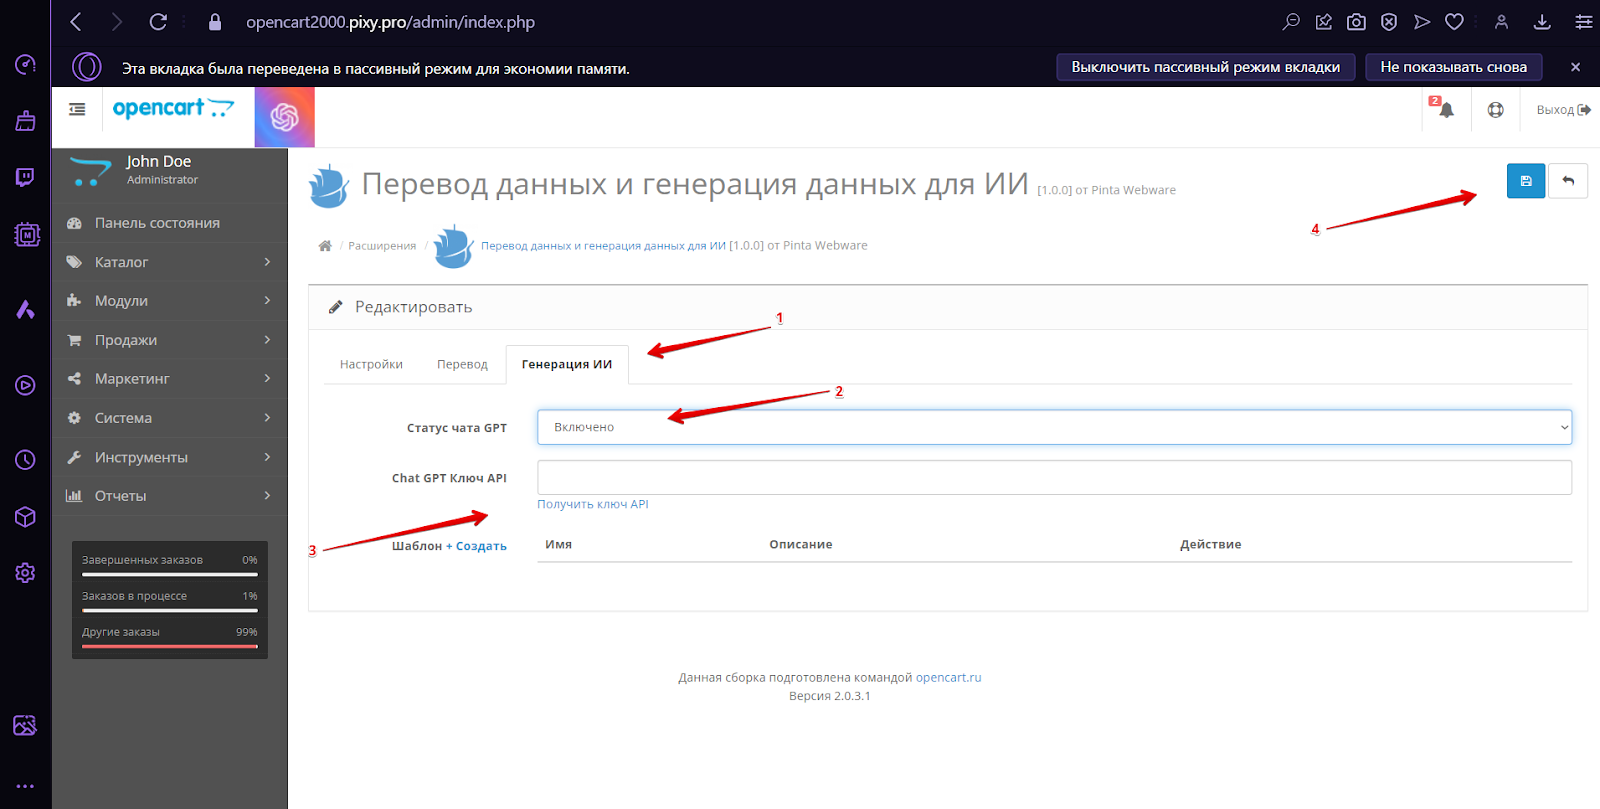Click the home breadcrumb icon
The image size is (1600, 809).
[325, 246]
